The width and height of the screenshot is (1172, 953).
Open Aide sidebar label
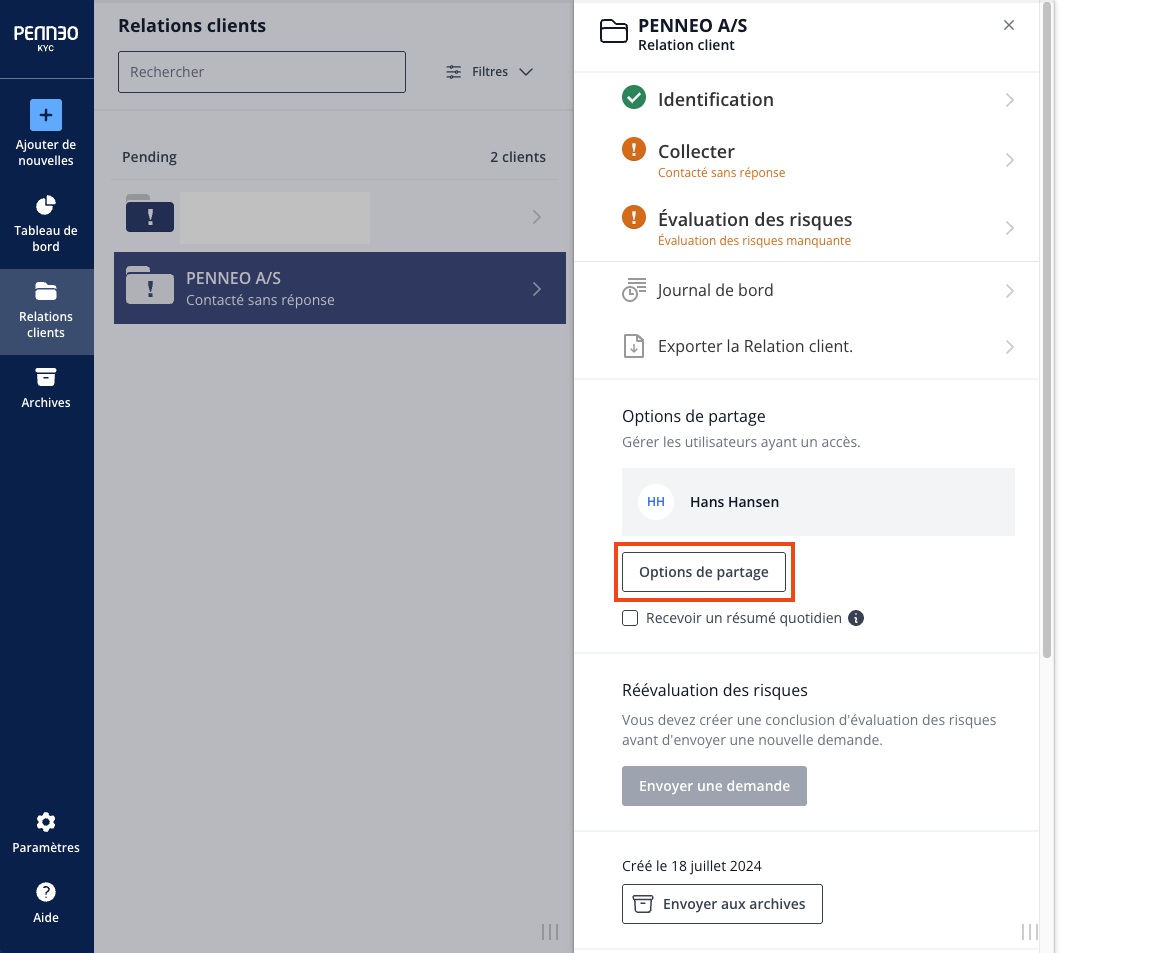[46, 917]
